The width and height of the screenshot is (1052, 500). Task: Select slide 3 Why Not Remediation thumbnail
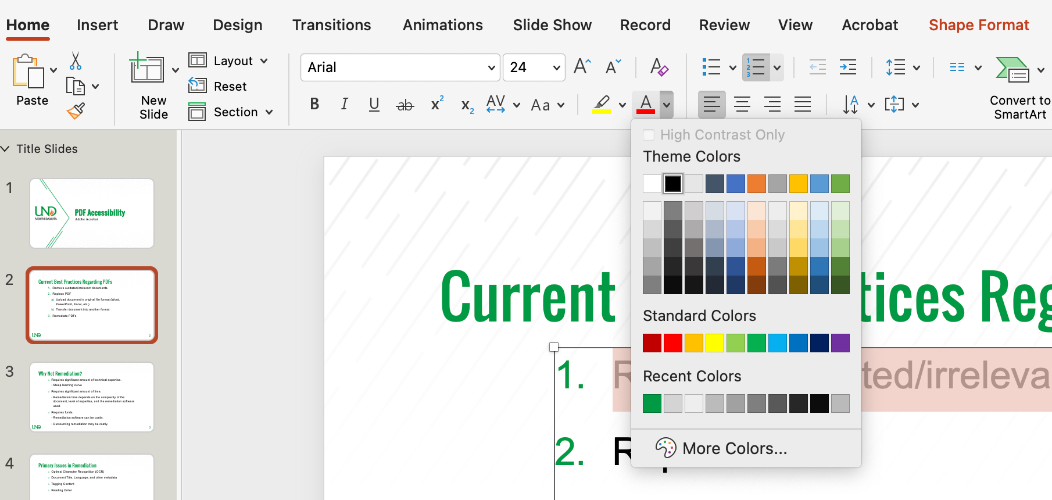(x=92, y=397)
